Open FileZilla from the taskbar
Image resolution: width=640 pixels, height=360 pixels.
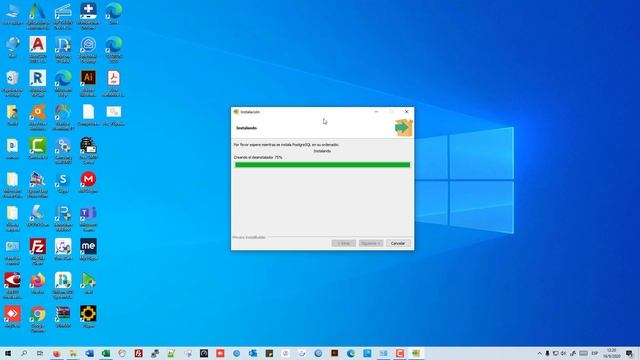click(138, 353)
